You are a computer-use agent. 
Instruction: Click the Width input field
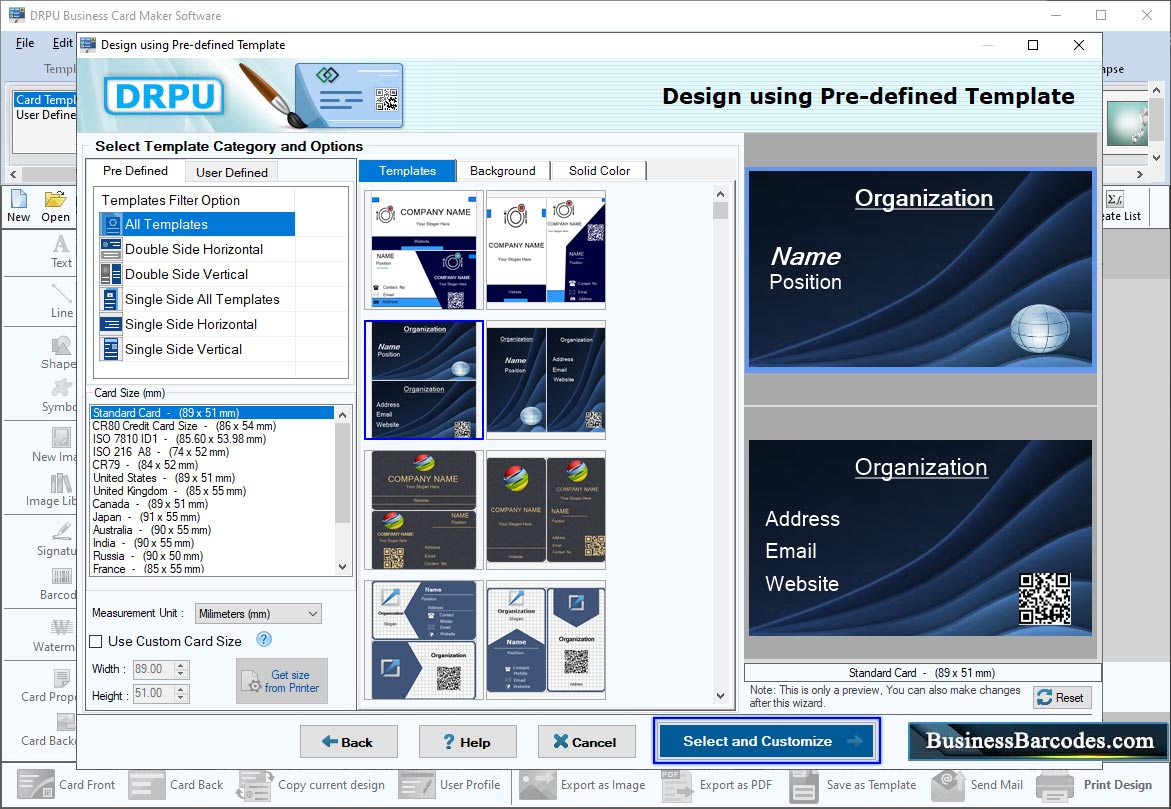[x=153, y=669]
